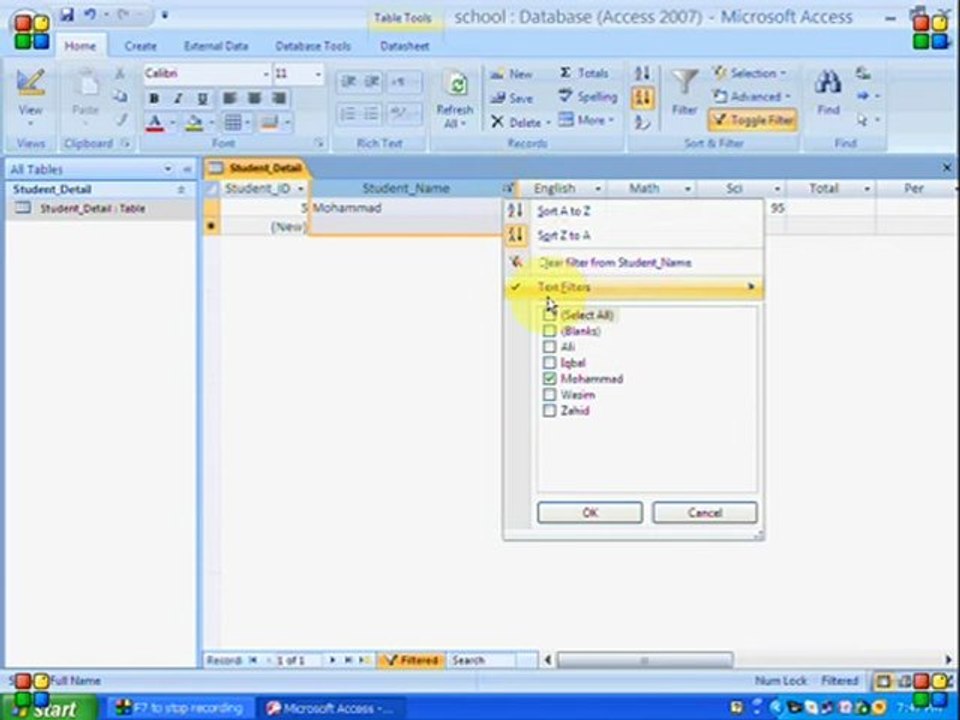Click the Cut scissors icon
Image resolution: width=960 pixels, height=720 pixels.
click(120, 74)
